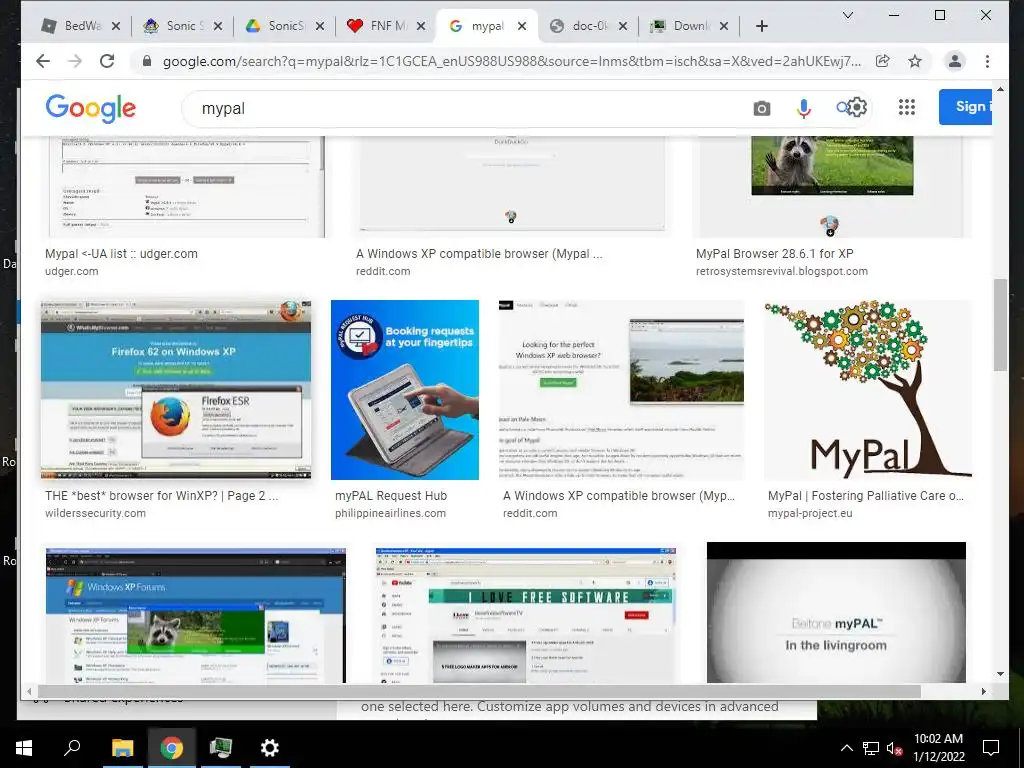This screenshot has width=1024, height=768.
Task: Start voice search with the microphone
Action: (x=804, y=108)
